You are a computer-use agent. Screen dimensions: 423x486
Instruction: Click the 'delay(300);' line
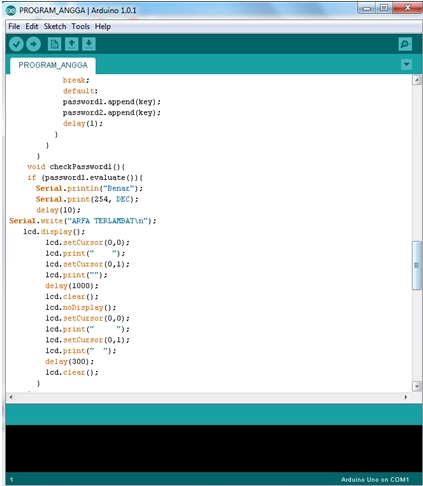click(x=70, y=362)
